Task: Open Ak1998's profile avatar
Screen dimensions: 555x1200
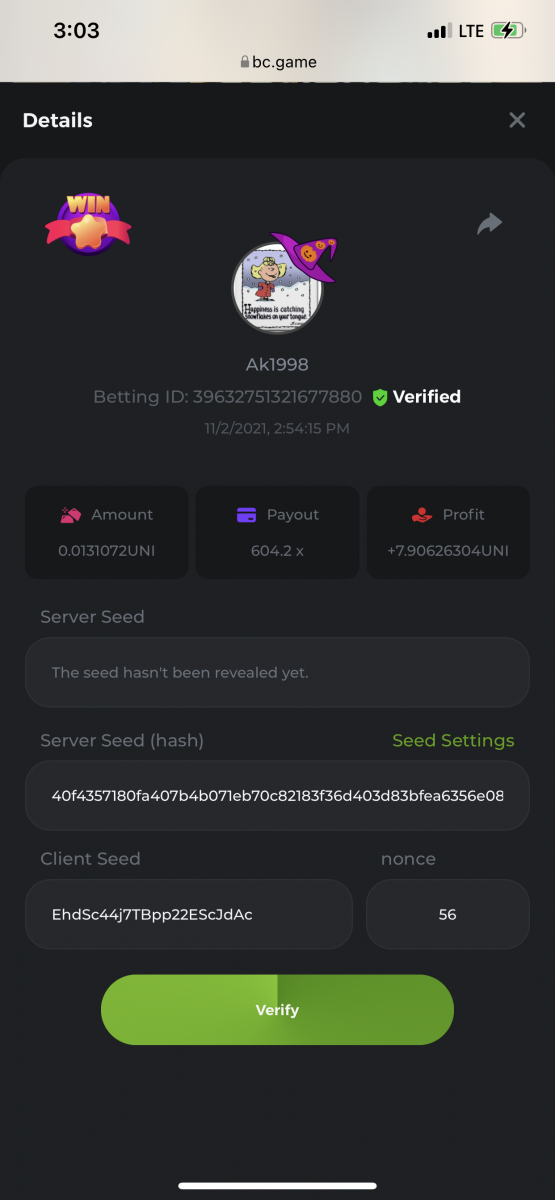Action: (x=278, y=288)
